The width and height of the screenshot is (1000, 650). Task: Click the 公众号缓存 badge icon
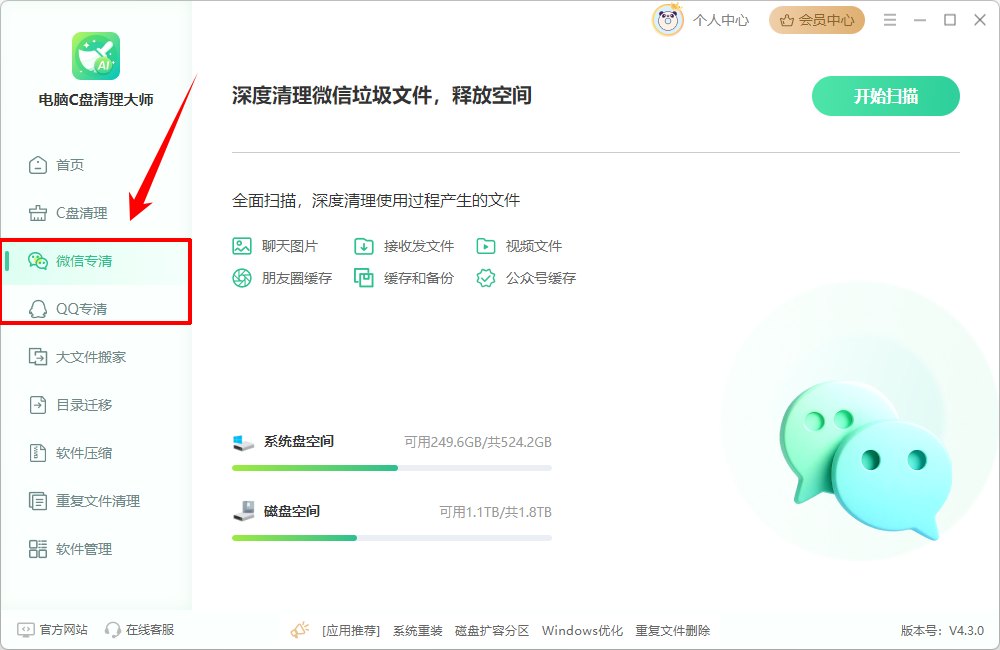tap(485, 278)
